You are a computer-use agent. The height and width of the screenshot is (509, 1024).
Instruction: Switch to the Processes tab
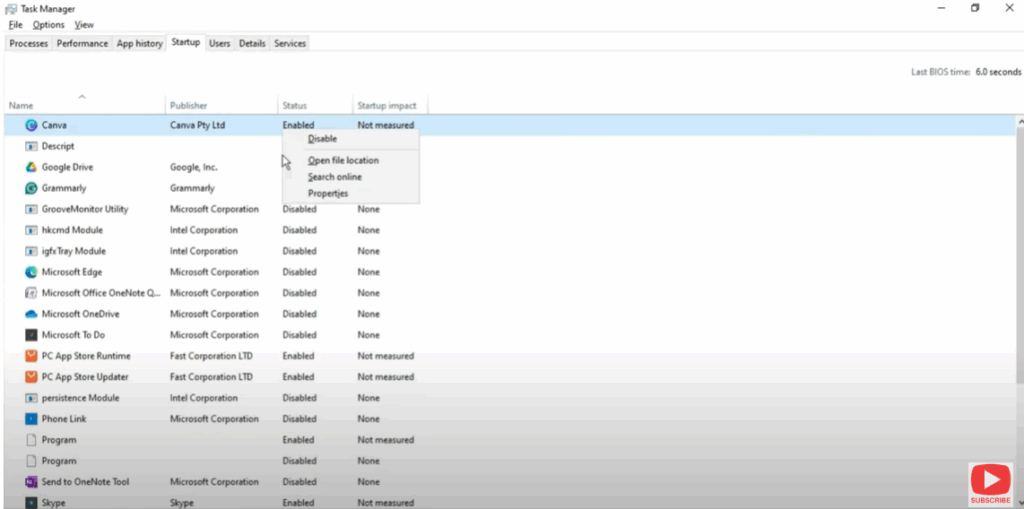[x=29, y=43]
